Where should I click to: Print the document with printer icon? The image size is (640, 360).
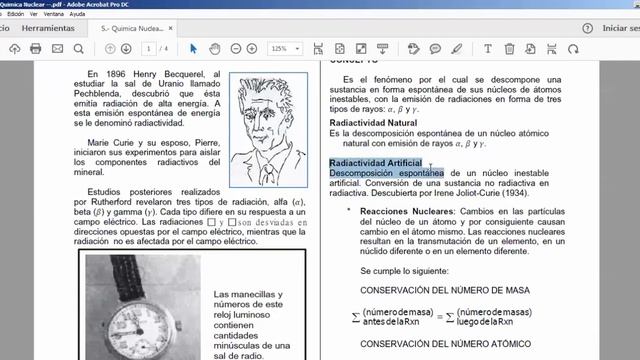tap(36, 49)
